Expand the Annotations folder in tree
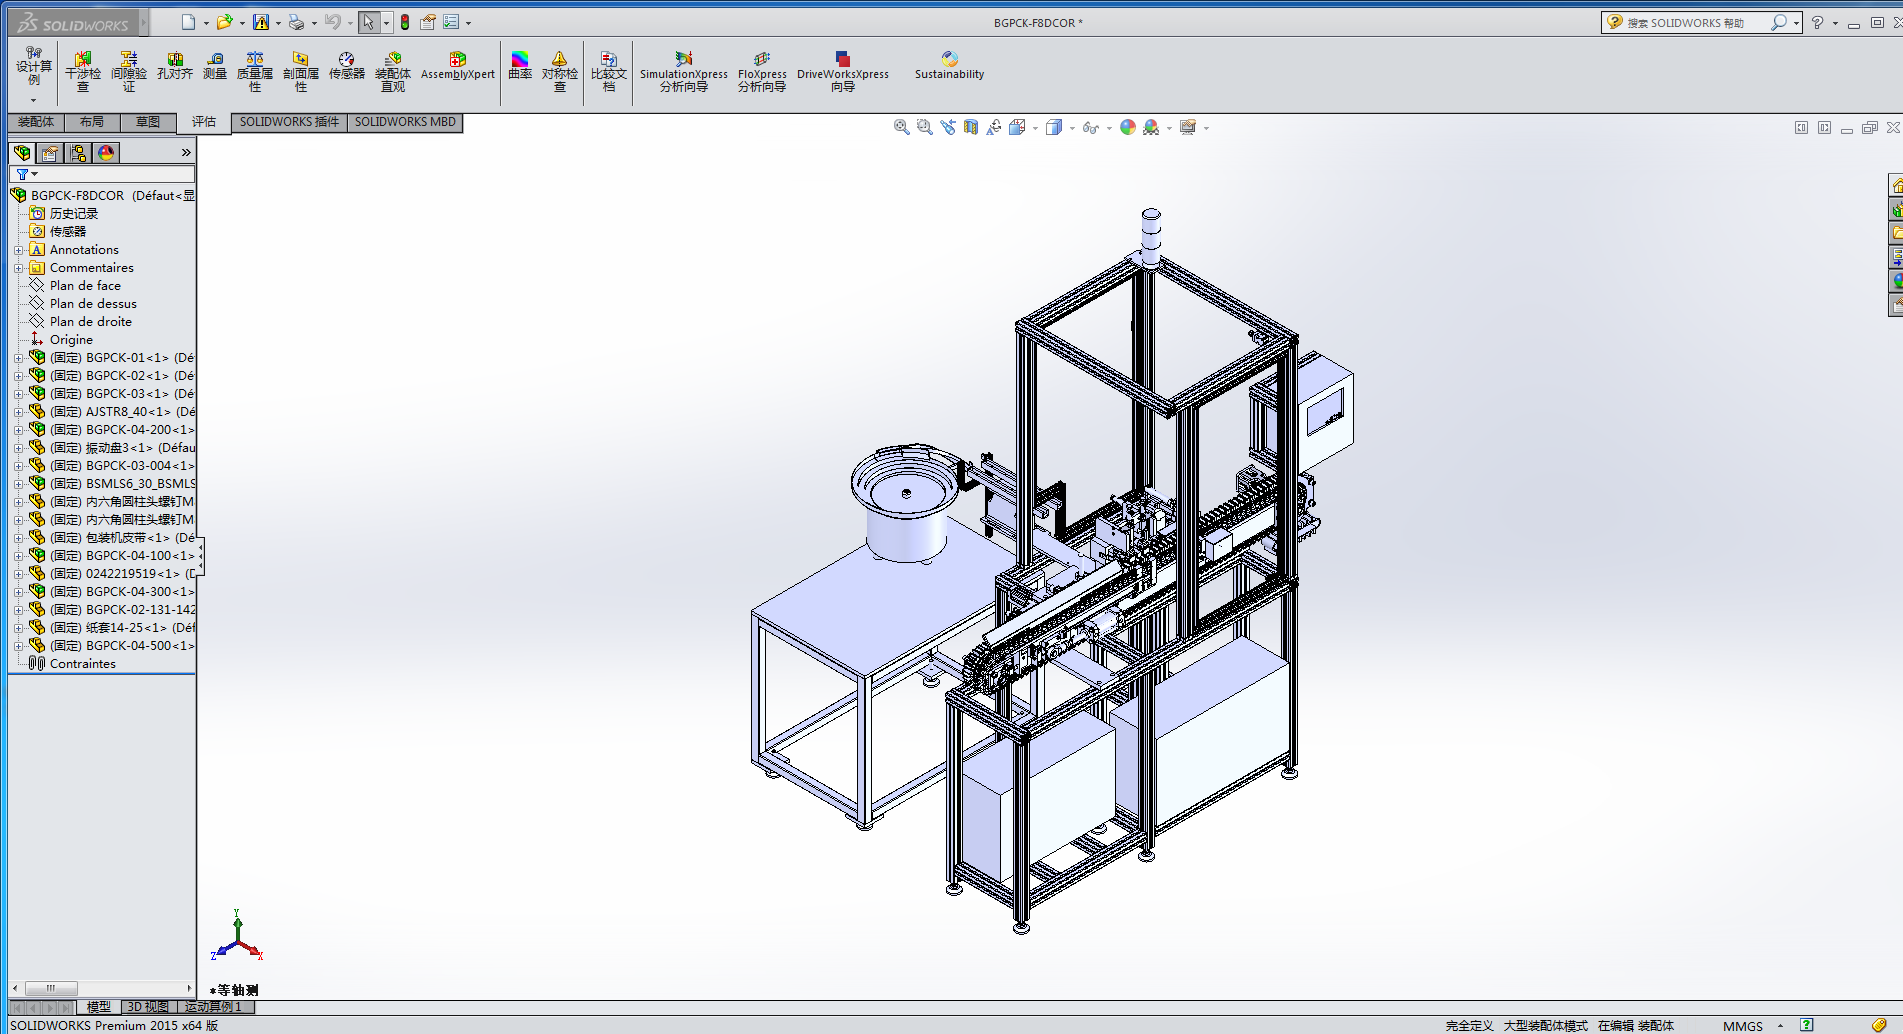Screen dimensions: 1903x1034 pos(18,250)
